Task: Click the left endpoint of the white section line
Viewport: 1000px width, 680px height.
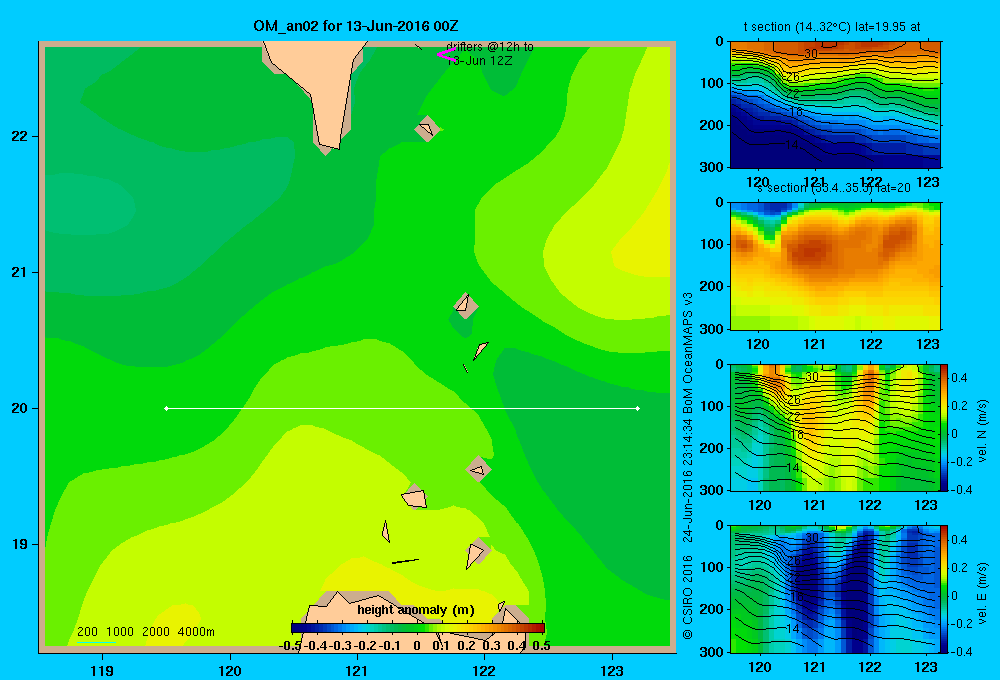Action: (x=166, y=408)
